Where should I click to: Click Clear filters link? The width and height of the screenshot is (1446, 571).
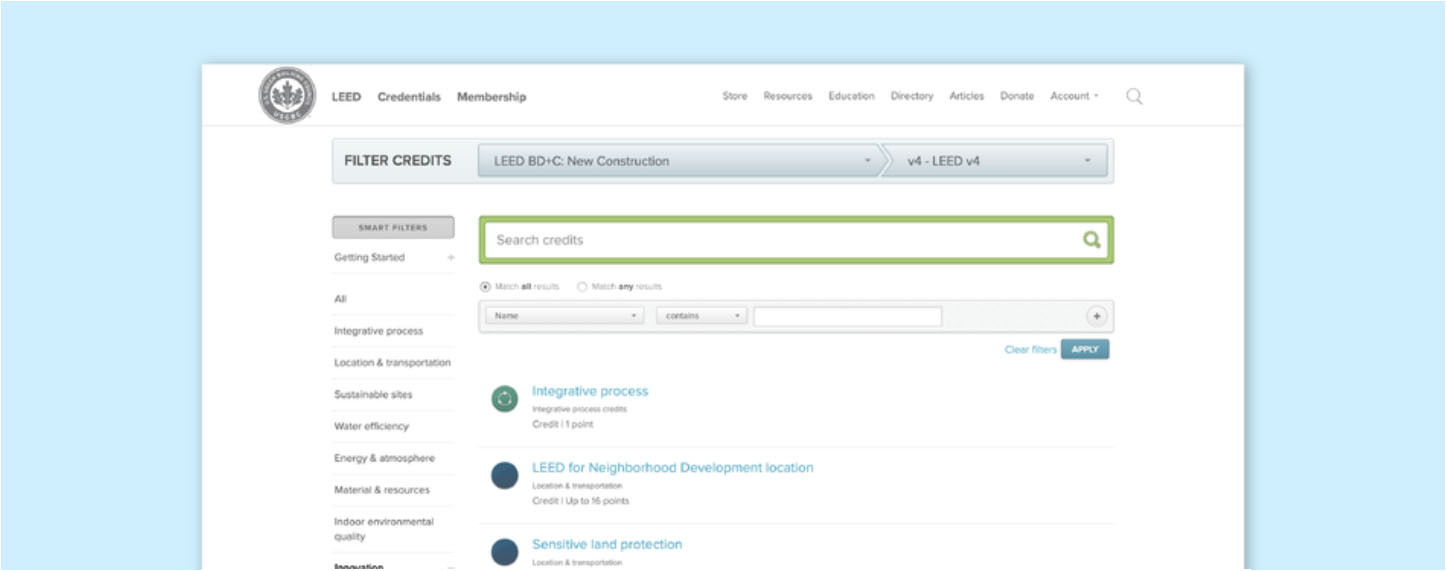tap(1030, 350)
